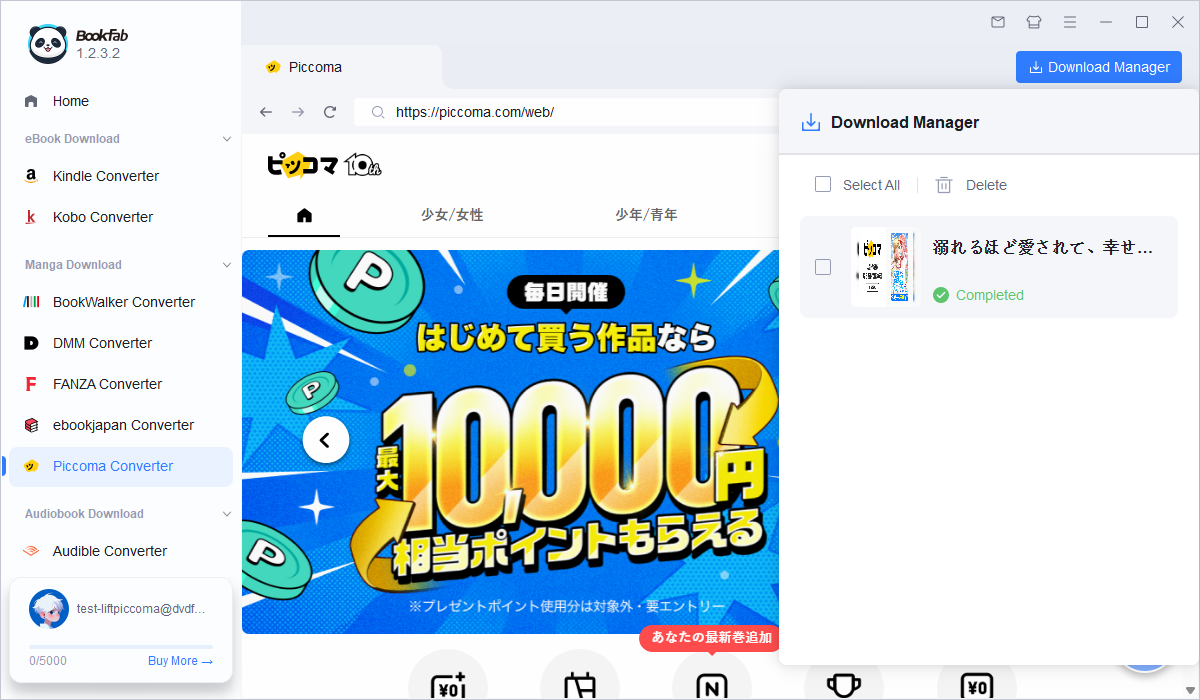Screen dimensions: 1200x700
Task: Tick checkbox for the completed manga item
Action: pyautogui.click(x=823, y=267)
